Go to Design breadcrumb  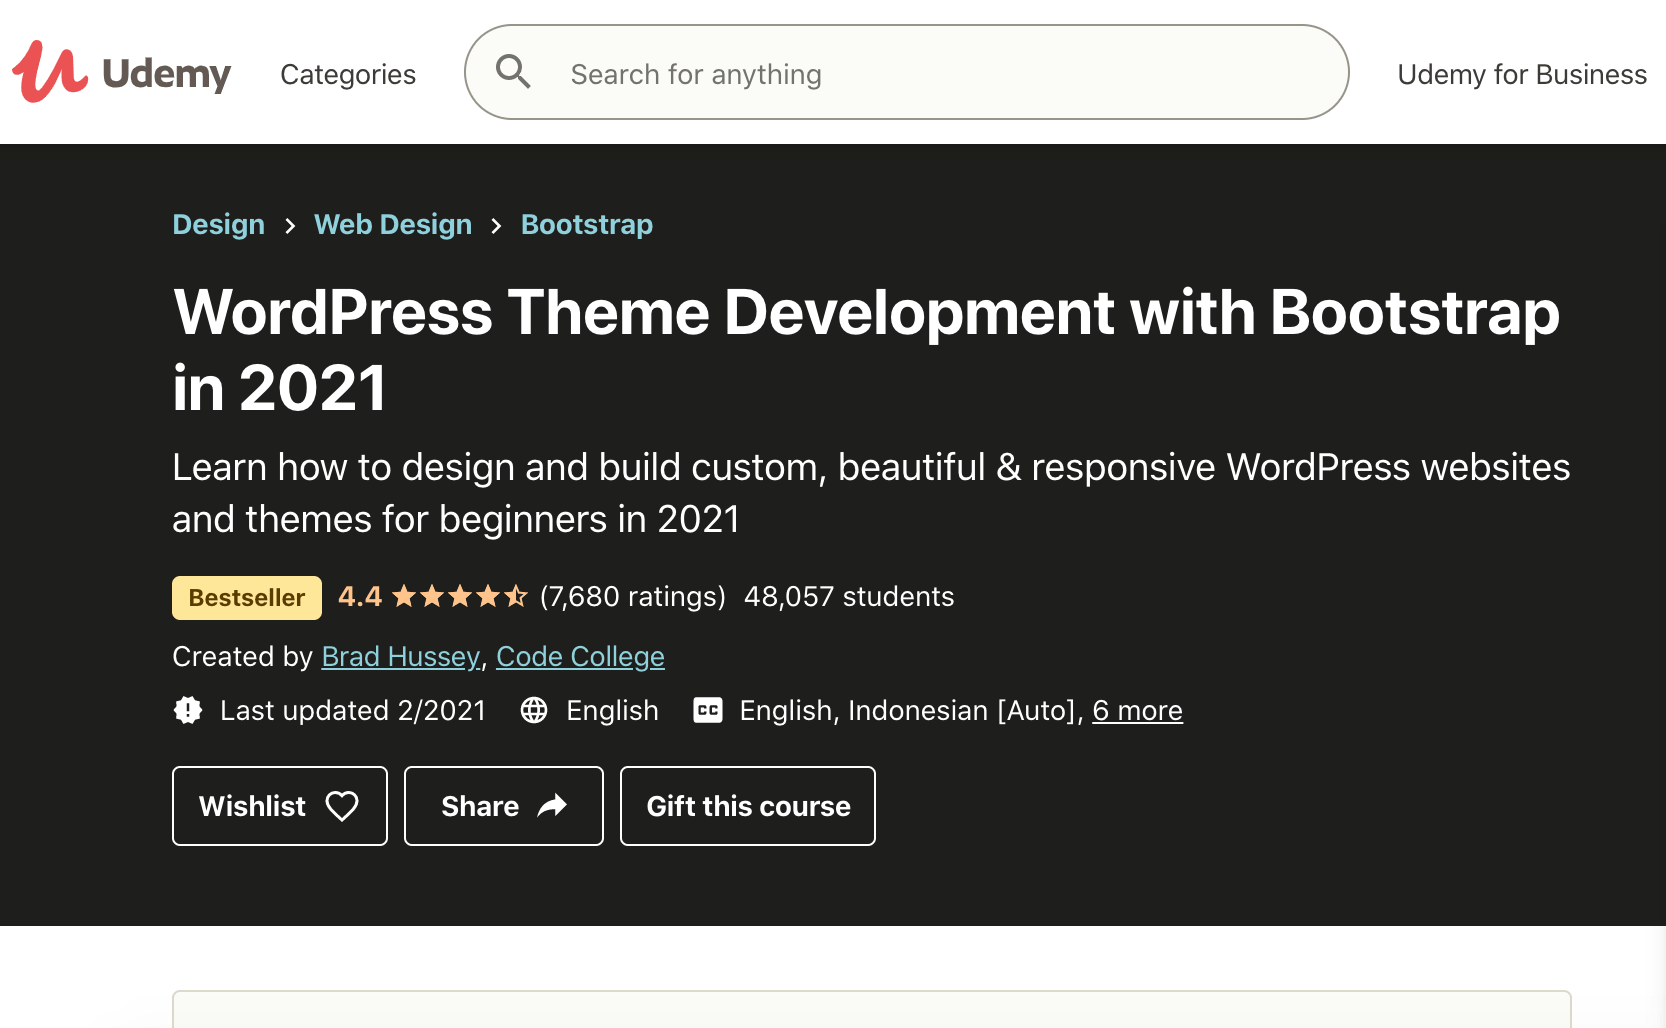pyautogui.click(x=218, y=224)
